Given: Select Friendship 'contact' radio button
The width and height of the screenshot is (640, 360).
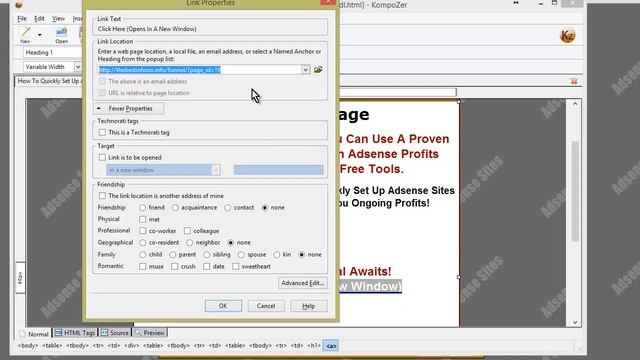Looking at the screenshot, I should pyautogui.click(x=228, y=208).
